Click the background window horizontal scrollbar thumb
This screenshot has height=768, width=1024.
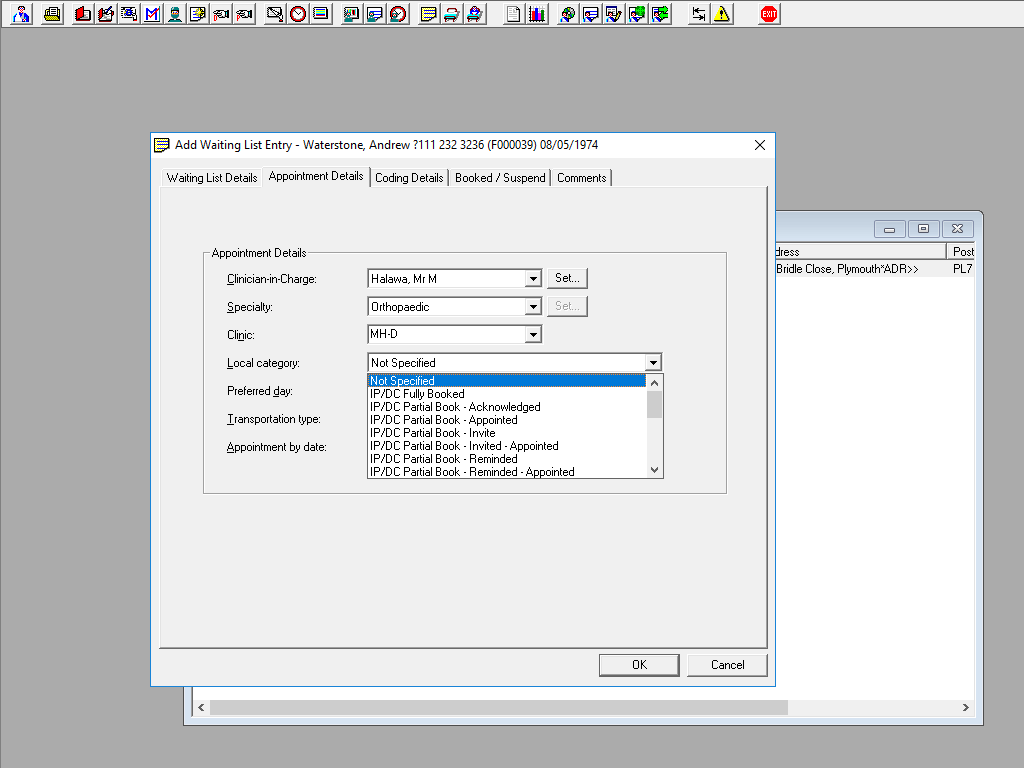[x=499, y=707]
